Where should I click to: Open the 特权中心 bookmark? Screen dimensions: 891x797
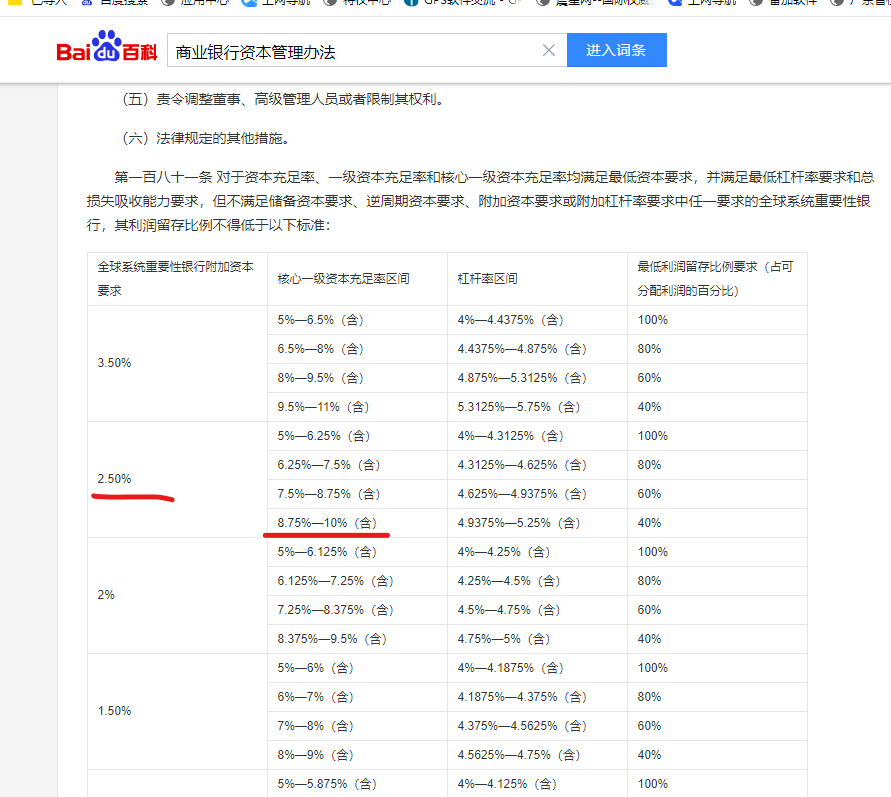coord(365,2)
